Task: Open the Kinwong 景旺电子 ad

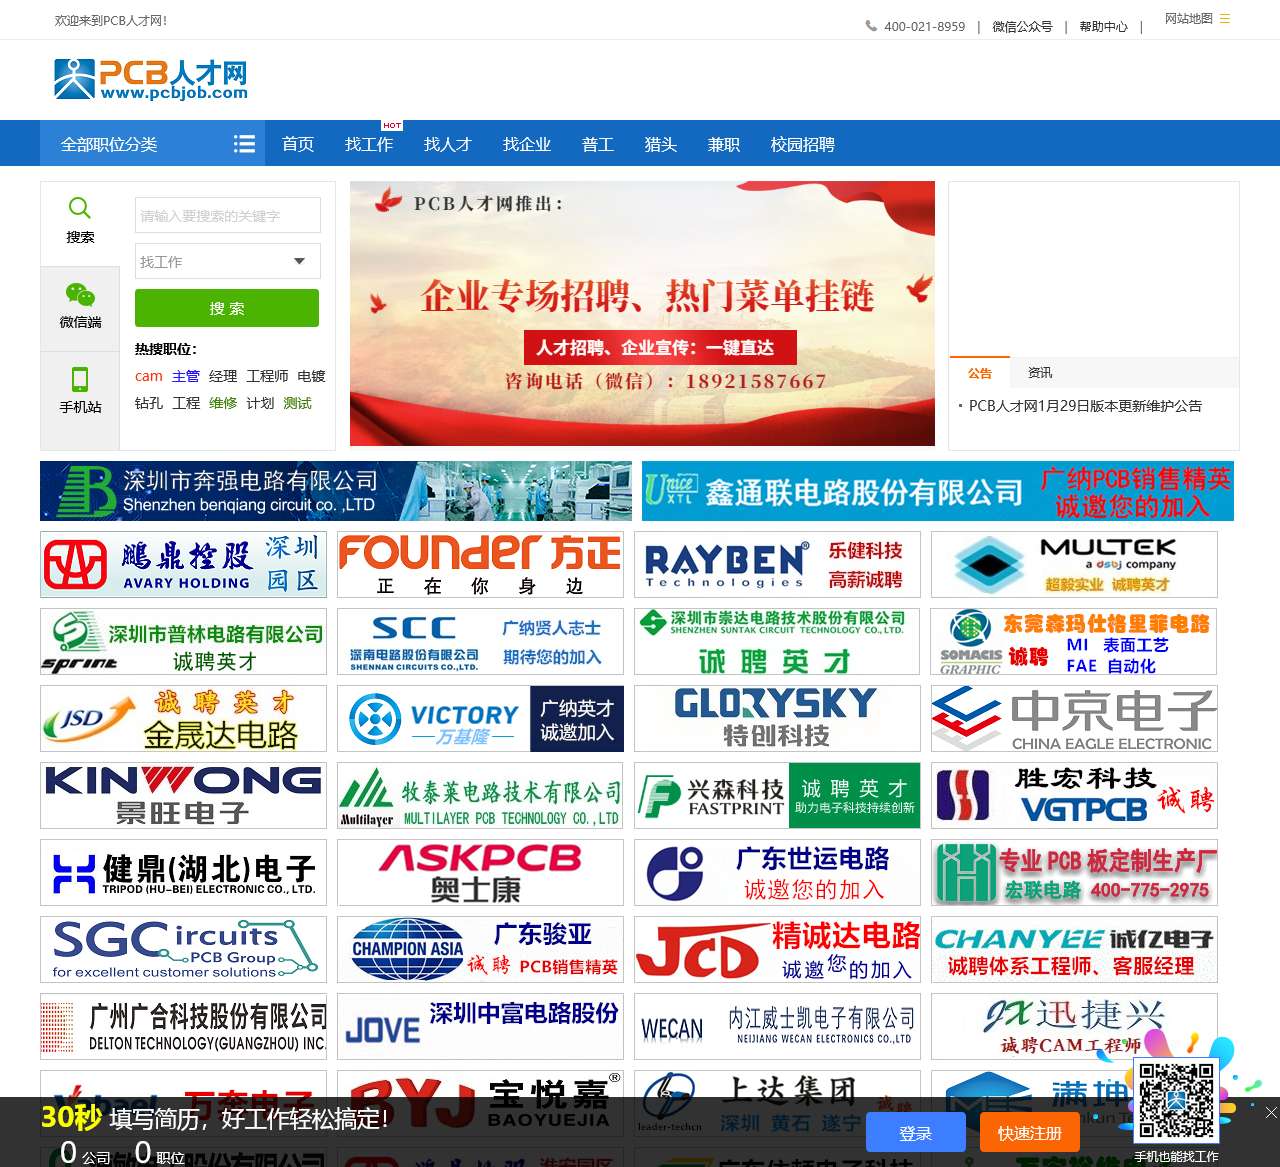Action: (183, 796)
